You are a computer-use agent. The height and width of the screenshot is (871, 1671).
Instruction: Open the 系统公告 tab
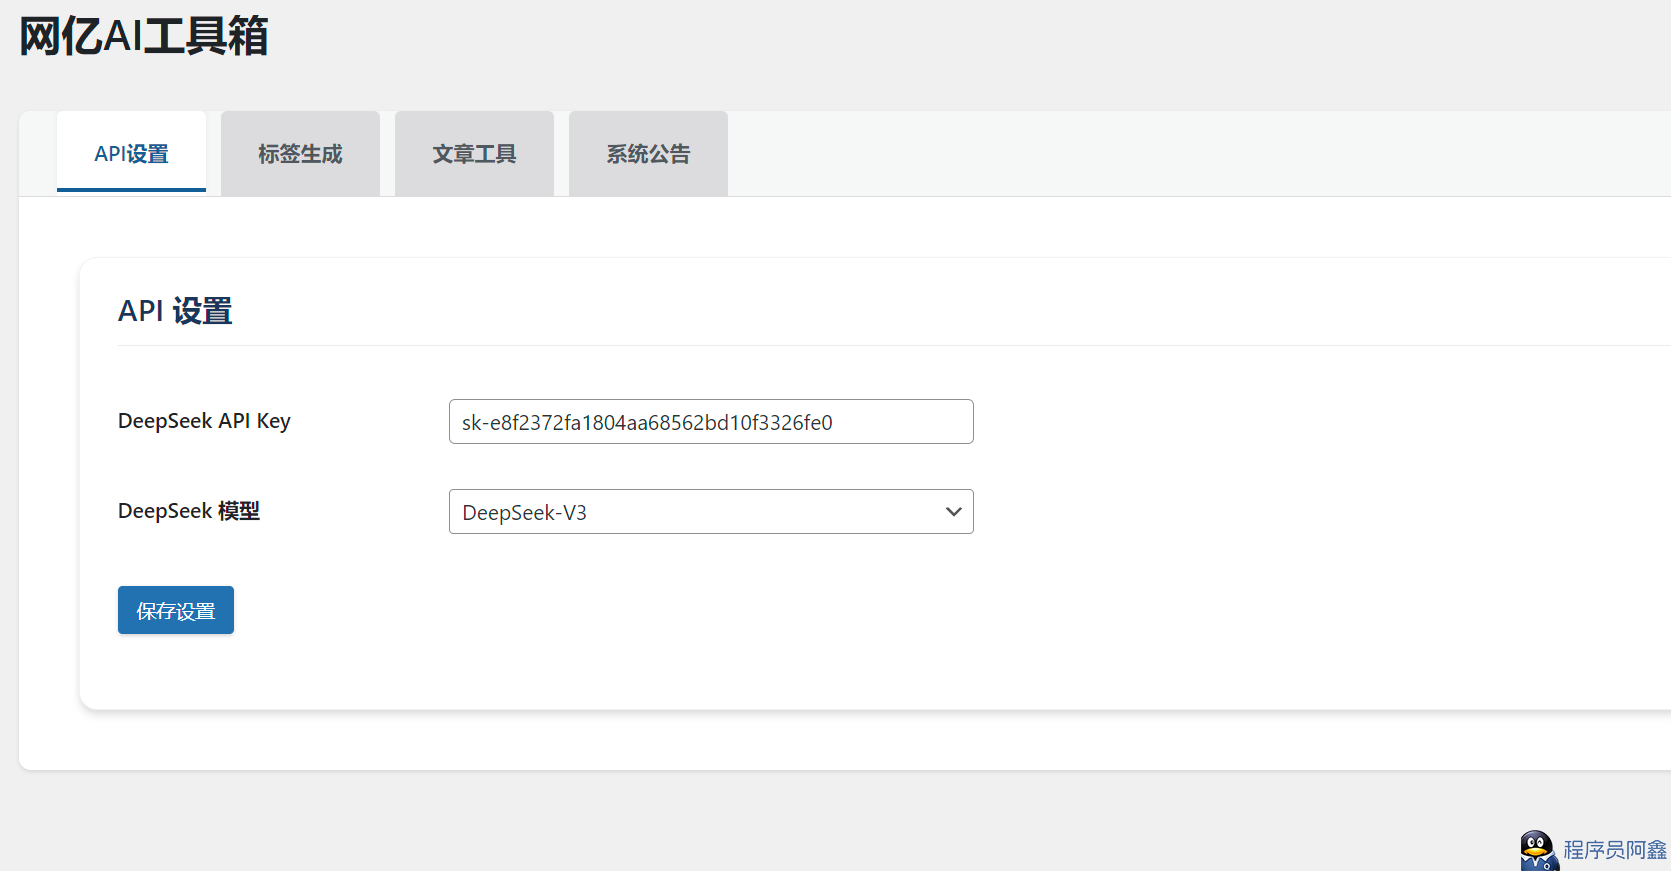pyautogui.click(x=648, y=153)
